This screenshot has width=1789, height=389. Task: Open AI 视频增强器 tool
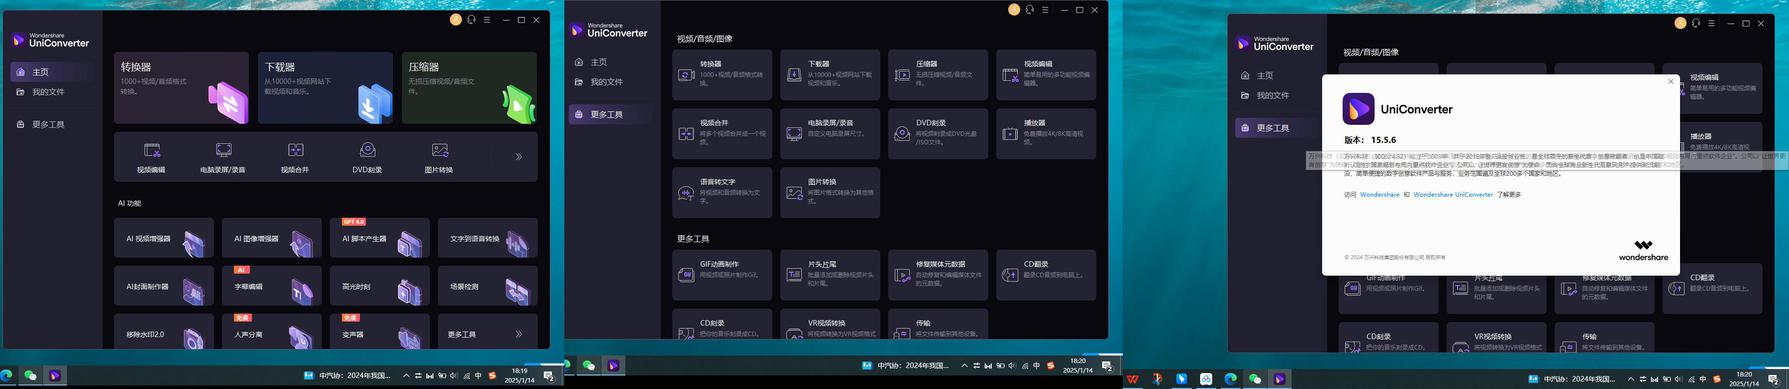click(164, 238)
